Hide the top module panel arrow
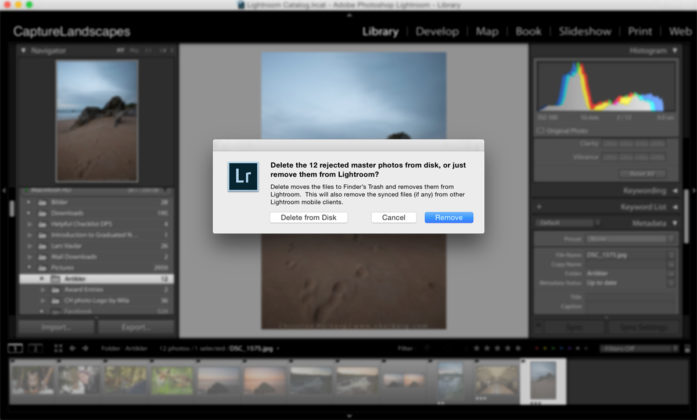Screen dimensions: 697x420 coord(349,15)
